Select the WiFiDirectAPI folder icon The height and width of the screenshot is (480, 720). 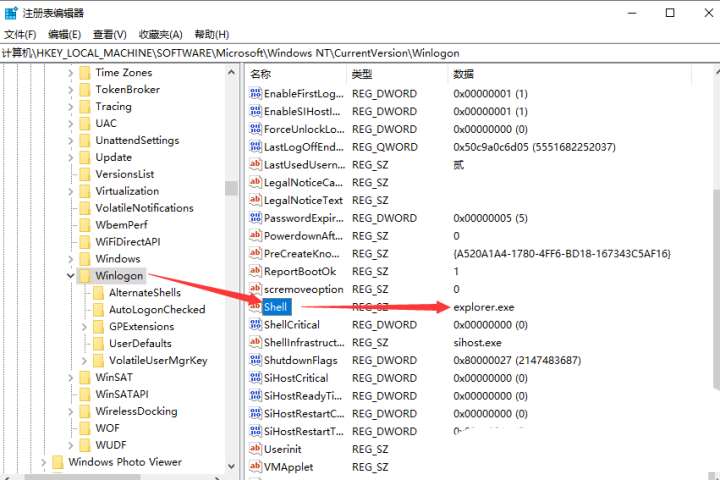[x=85, y=242]
